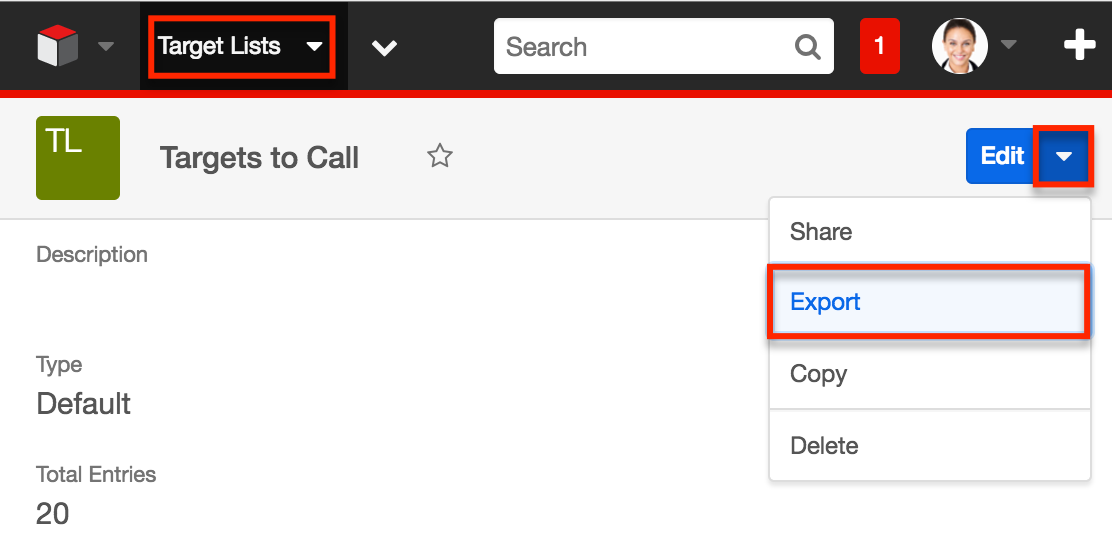Expand the user menu arrow beside avatar

pyautogui.click(x=1008, y=45)
